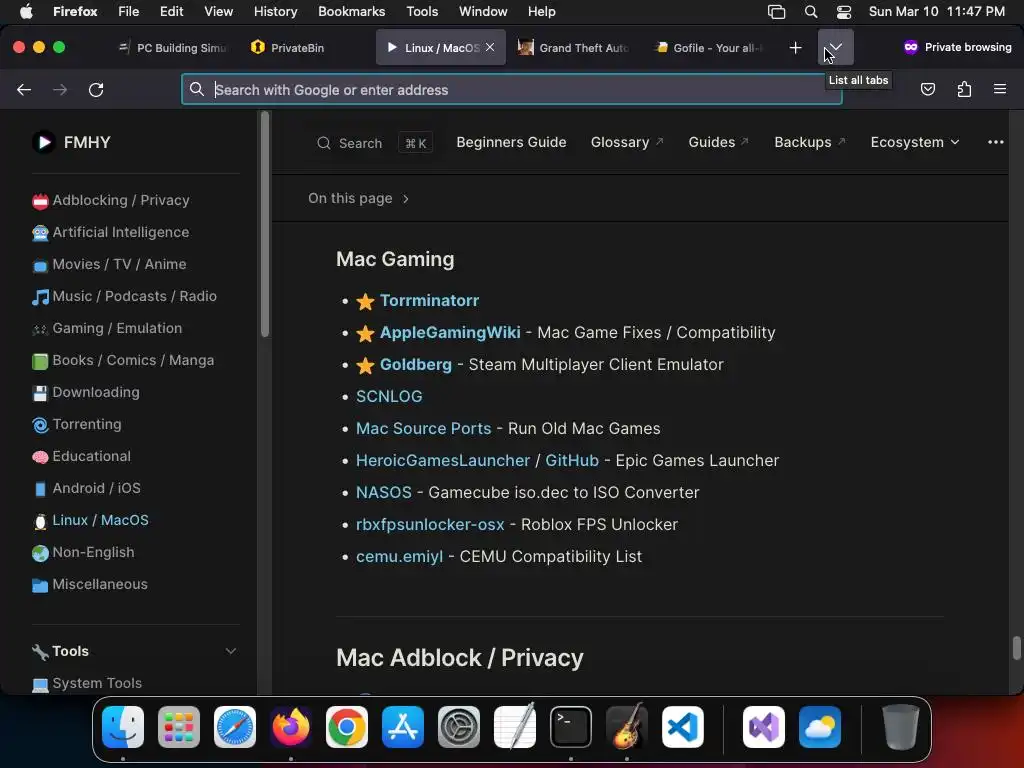
Task: Launch GarageBand from the dock
Action: [x=627, y=727]
